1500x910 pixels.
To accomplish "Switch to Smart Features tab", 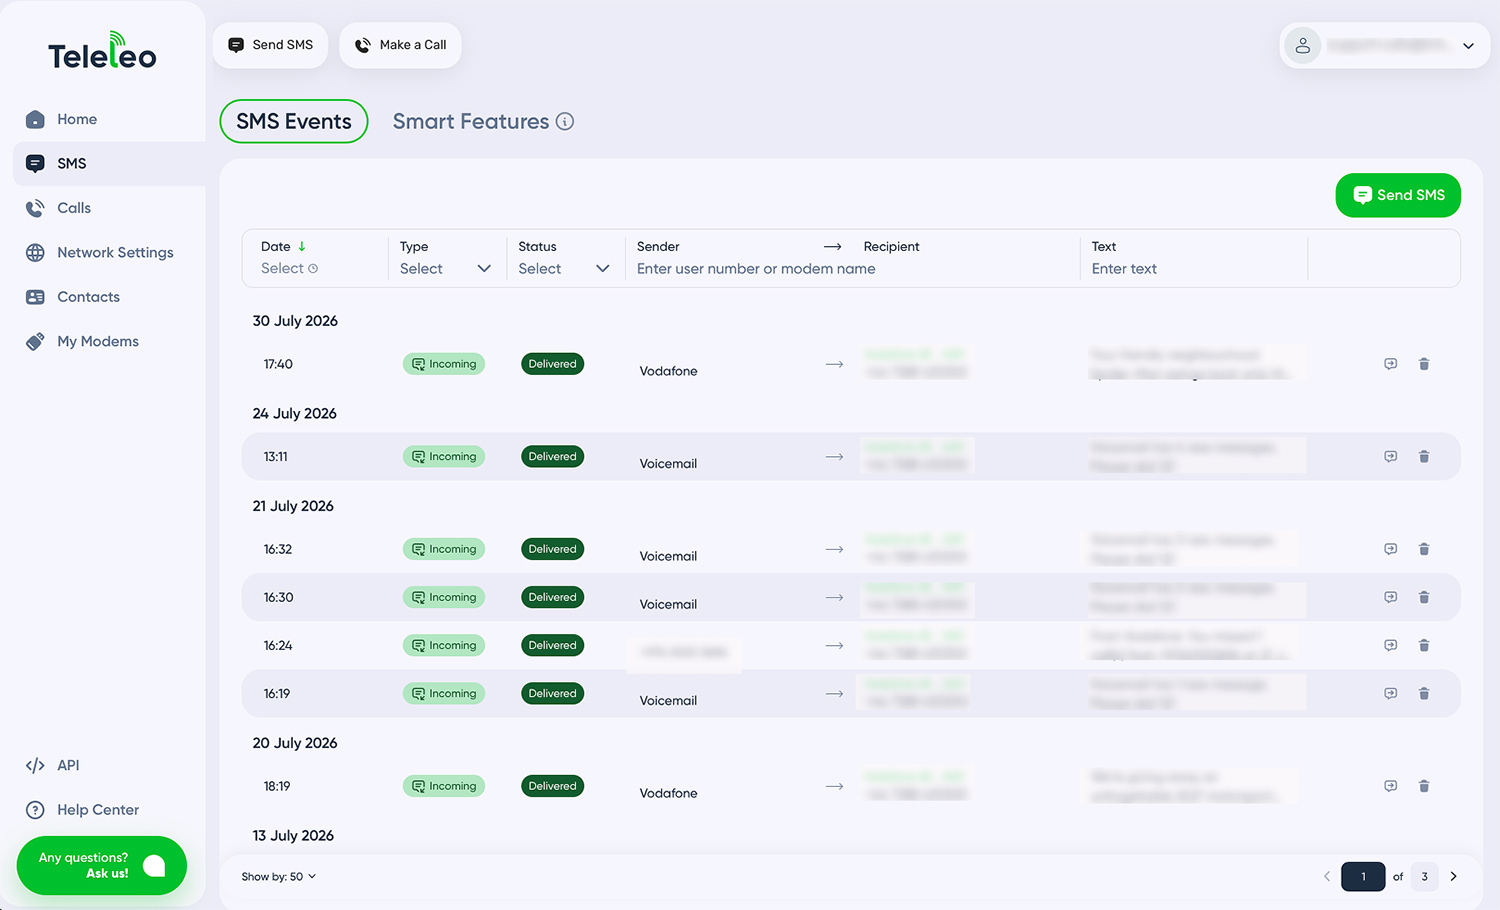I will pos(471,121).
